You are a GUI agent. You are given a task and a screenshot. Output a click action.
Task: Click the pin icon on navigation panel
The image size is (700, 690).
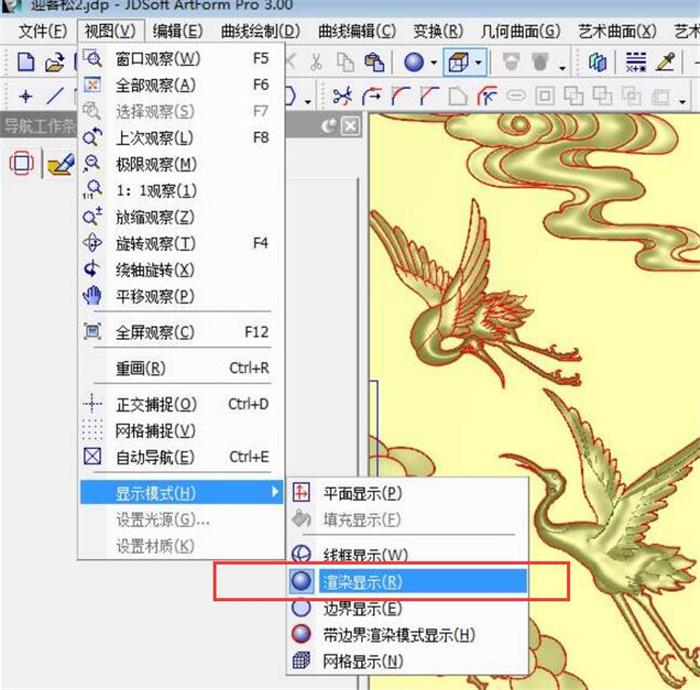tap(329, 127)
